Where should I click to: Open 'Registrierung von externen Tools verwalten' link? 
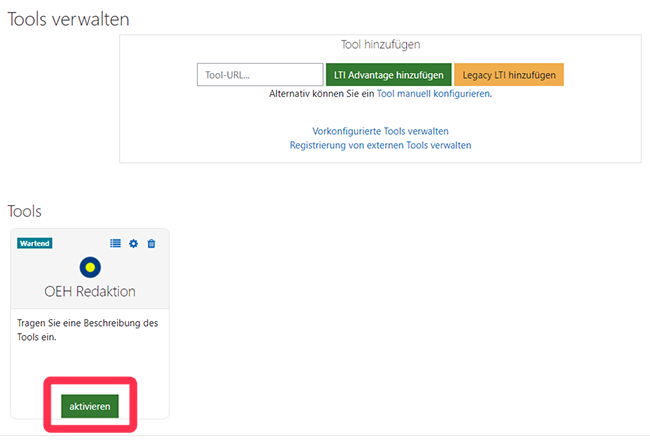click(380, 145)
